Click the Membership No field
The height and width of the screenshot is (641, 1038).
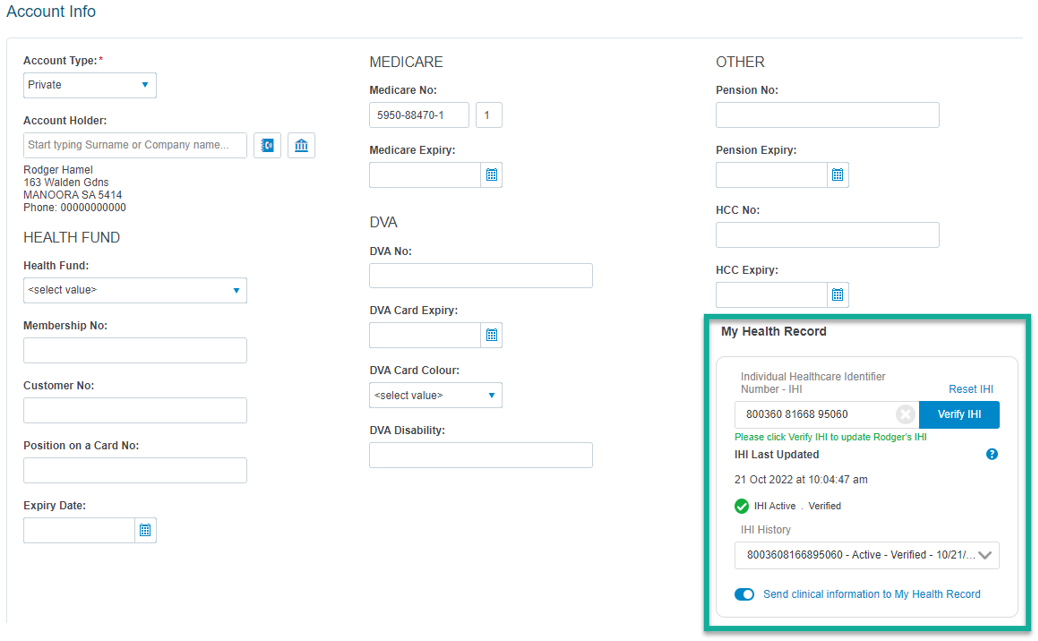[x=135, y=350]
